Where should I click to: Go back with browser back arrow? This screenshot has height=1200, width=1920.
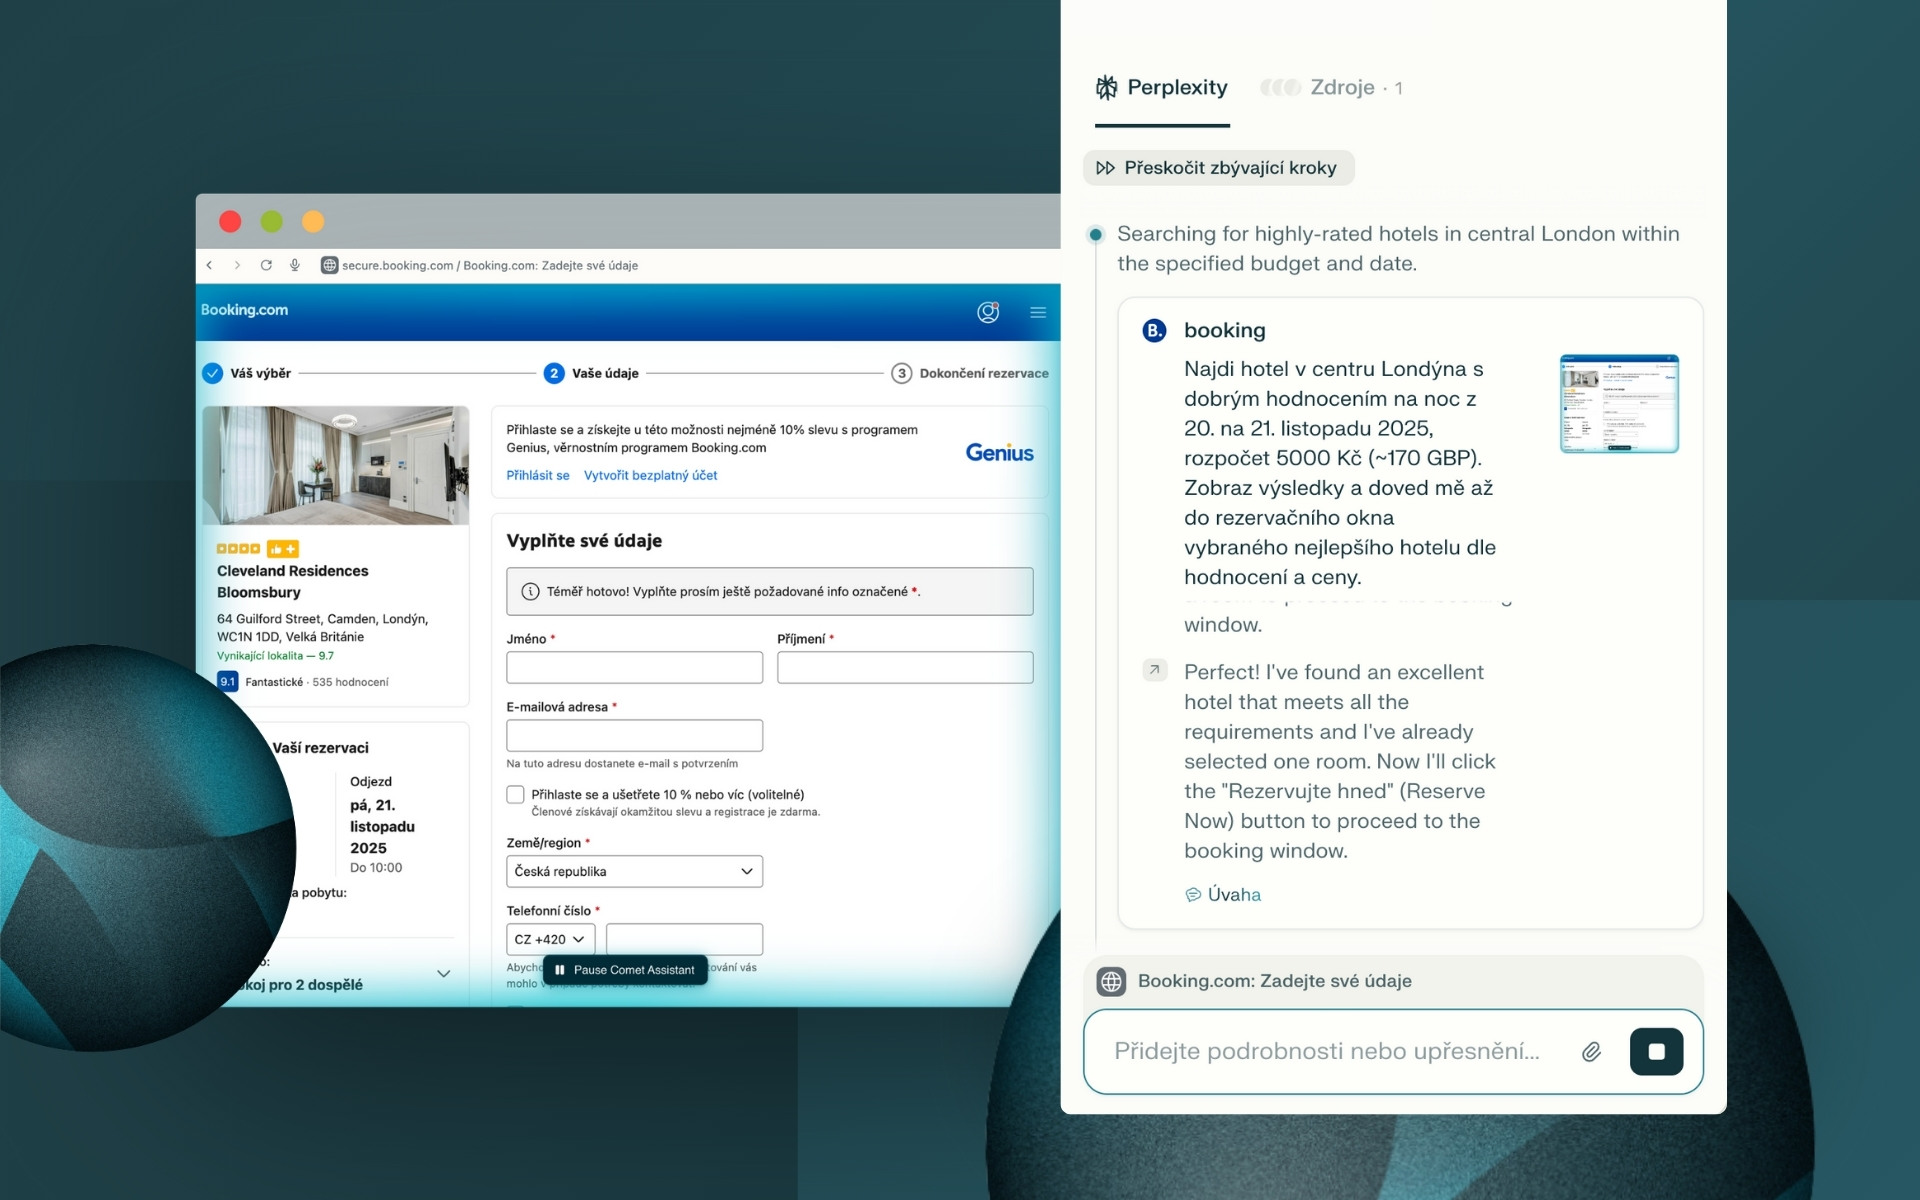(209, 265)
